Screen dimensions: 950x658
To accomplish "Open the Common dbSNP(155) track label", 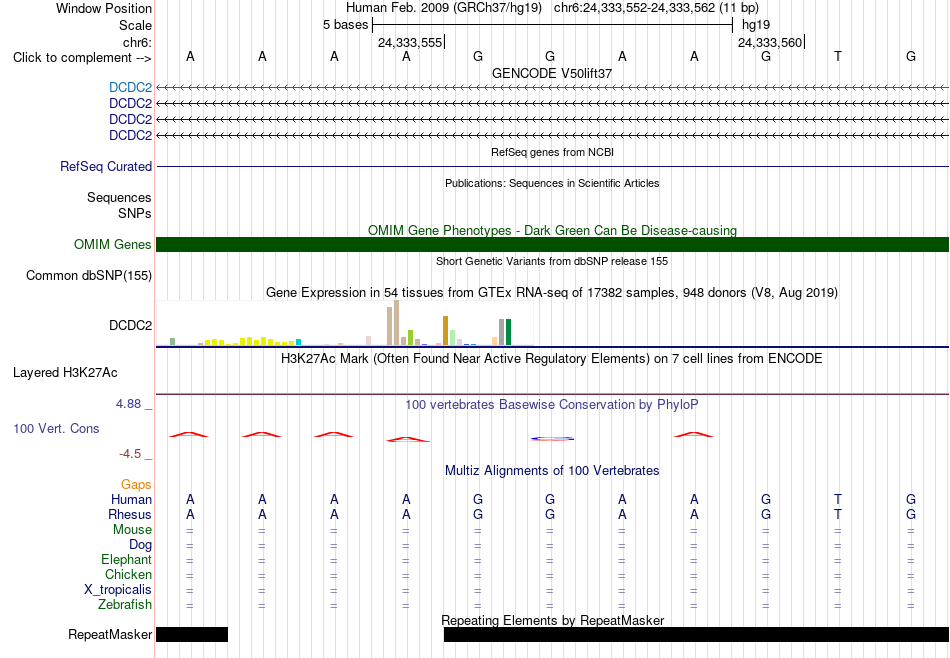I will point(89,275).
